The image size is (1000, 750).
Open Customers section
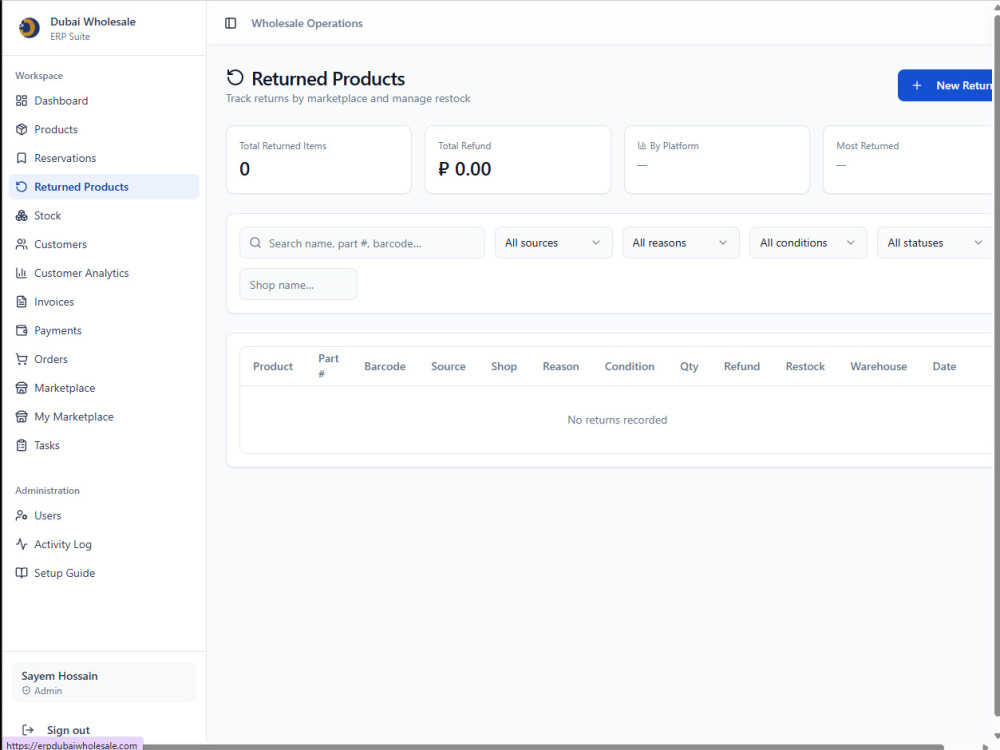[x=104, y=244]
